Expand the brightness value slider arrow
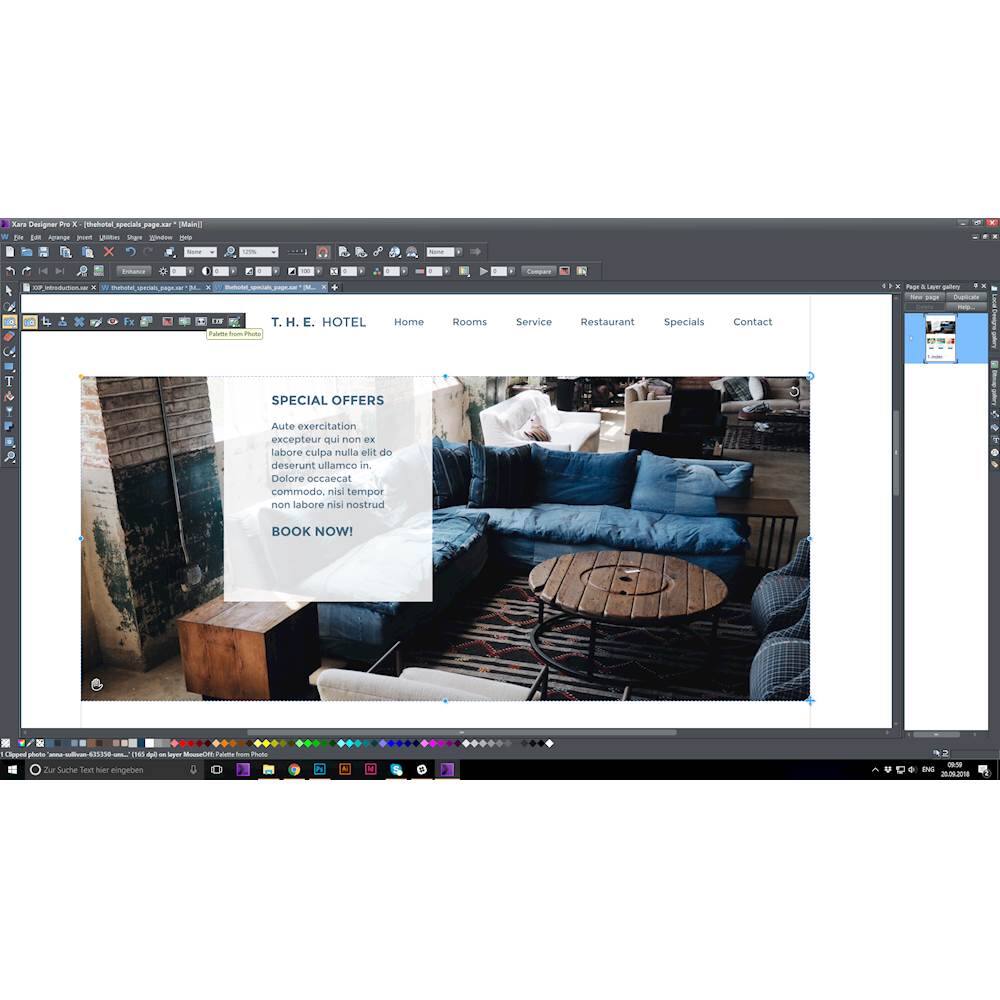The height and width of the screenshot is (1000, 1000). tap(192, 271)
